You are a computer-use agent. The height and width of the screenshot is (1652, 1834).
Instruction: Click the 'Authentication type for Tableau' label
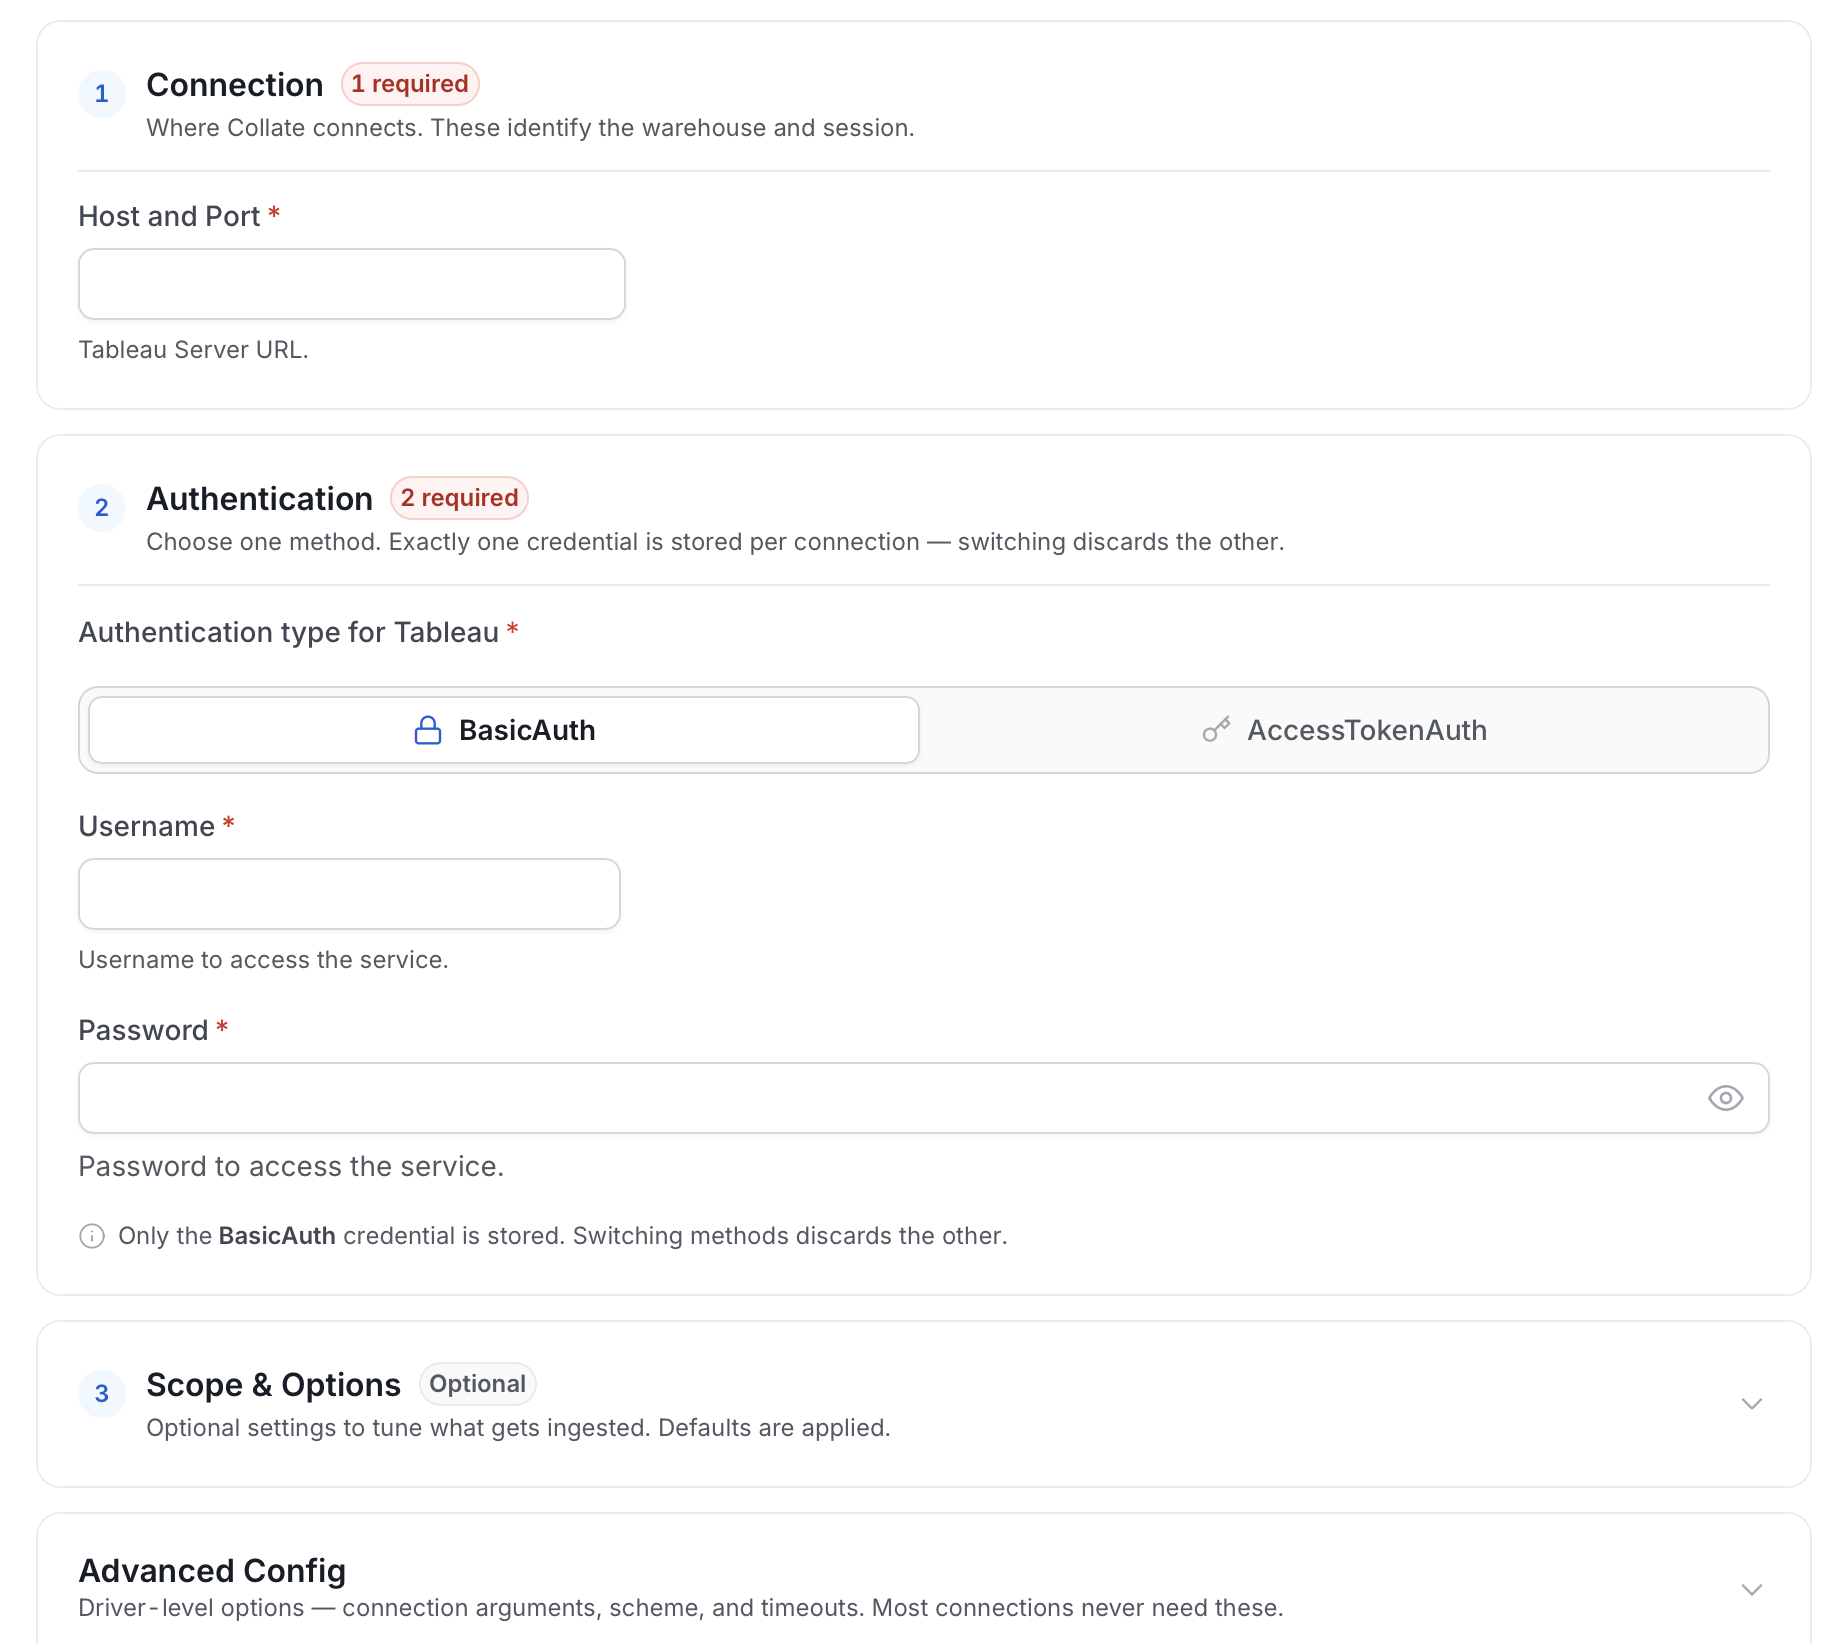288,632
